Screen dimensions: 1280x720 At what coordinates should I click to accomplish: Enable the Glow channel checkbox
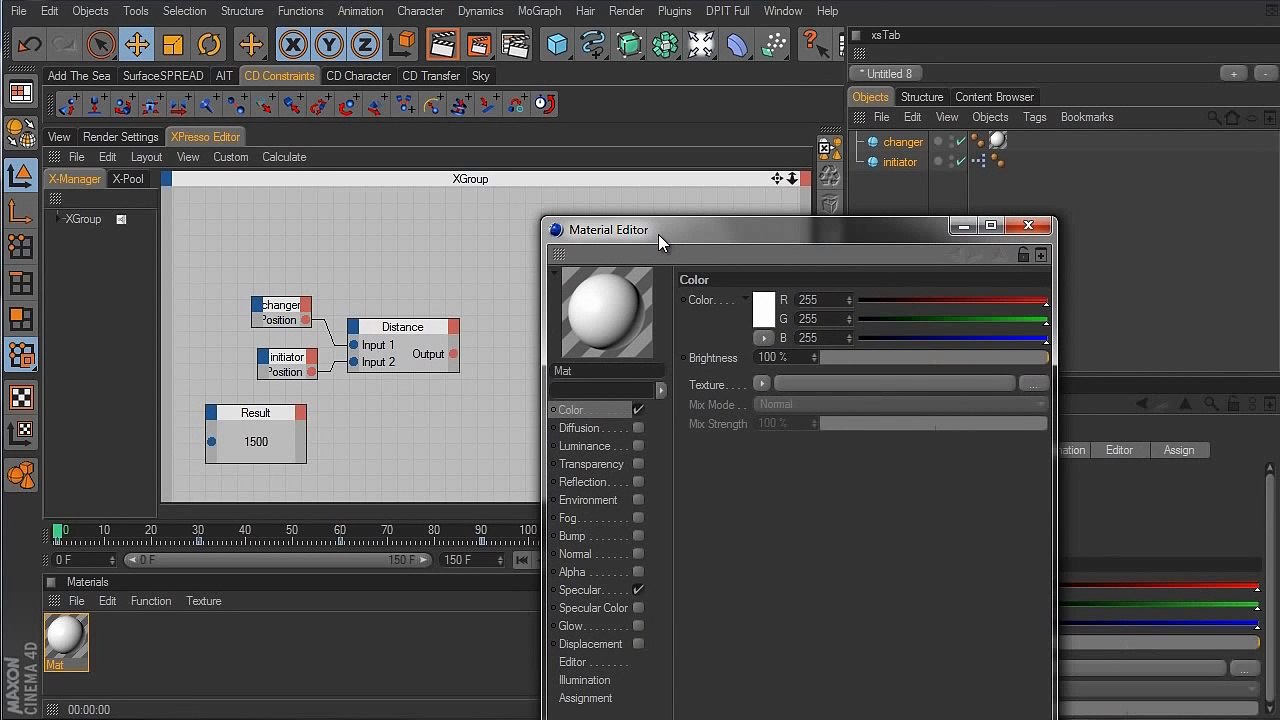(638, 626)
